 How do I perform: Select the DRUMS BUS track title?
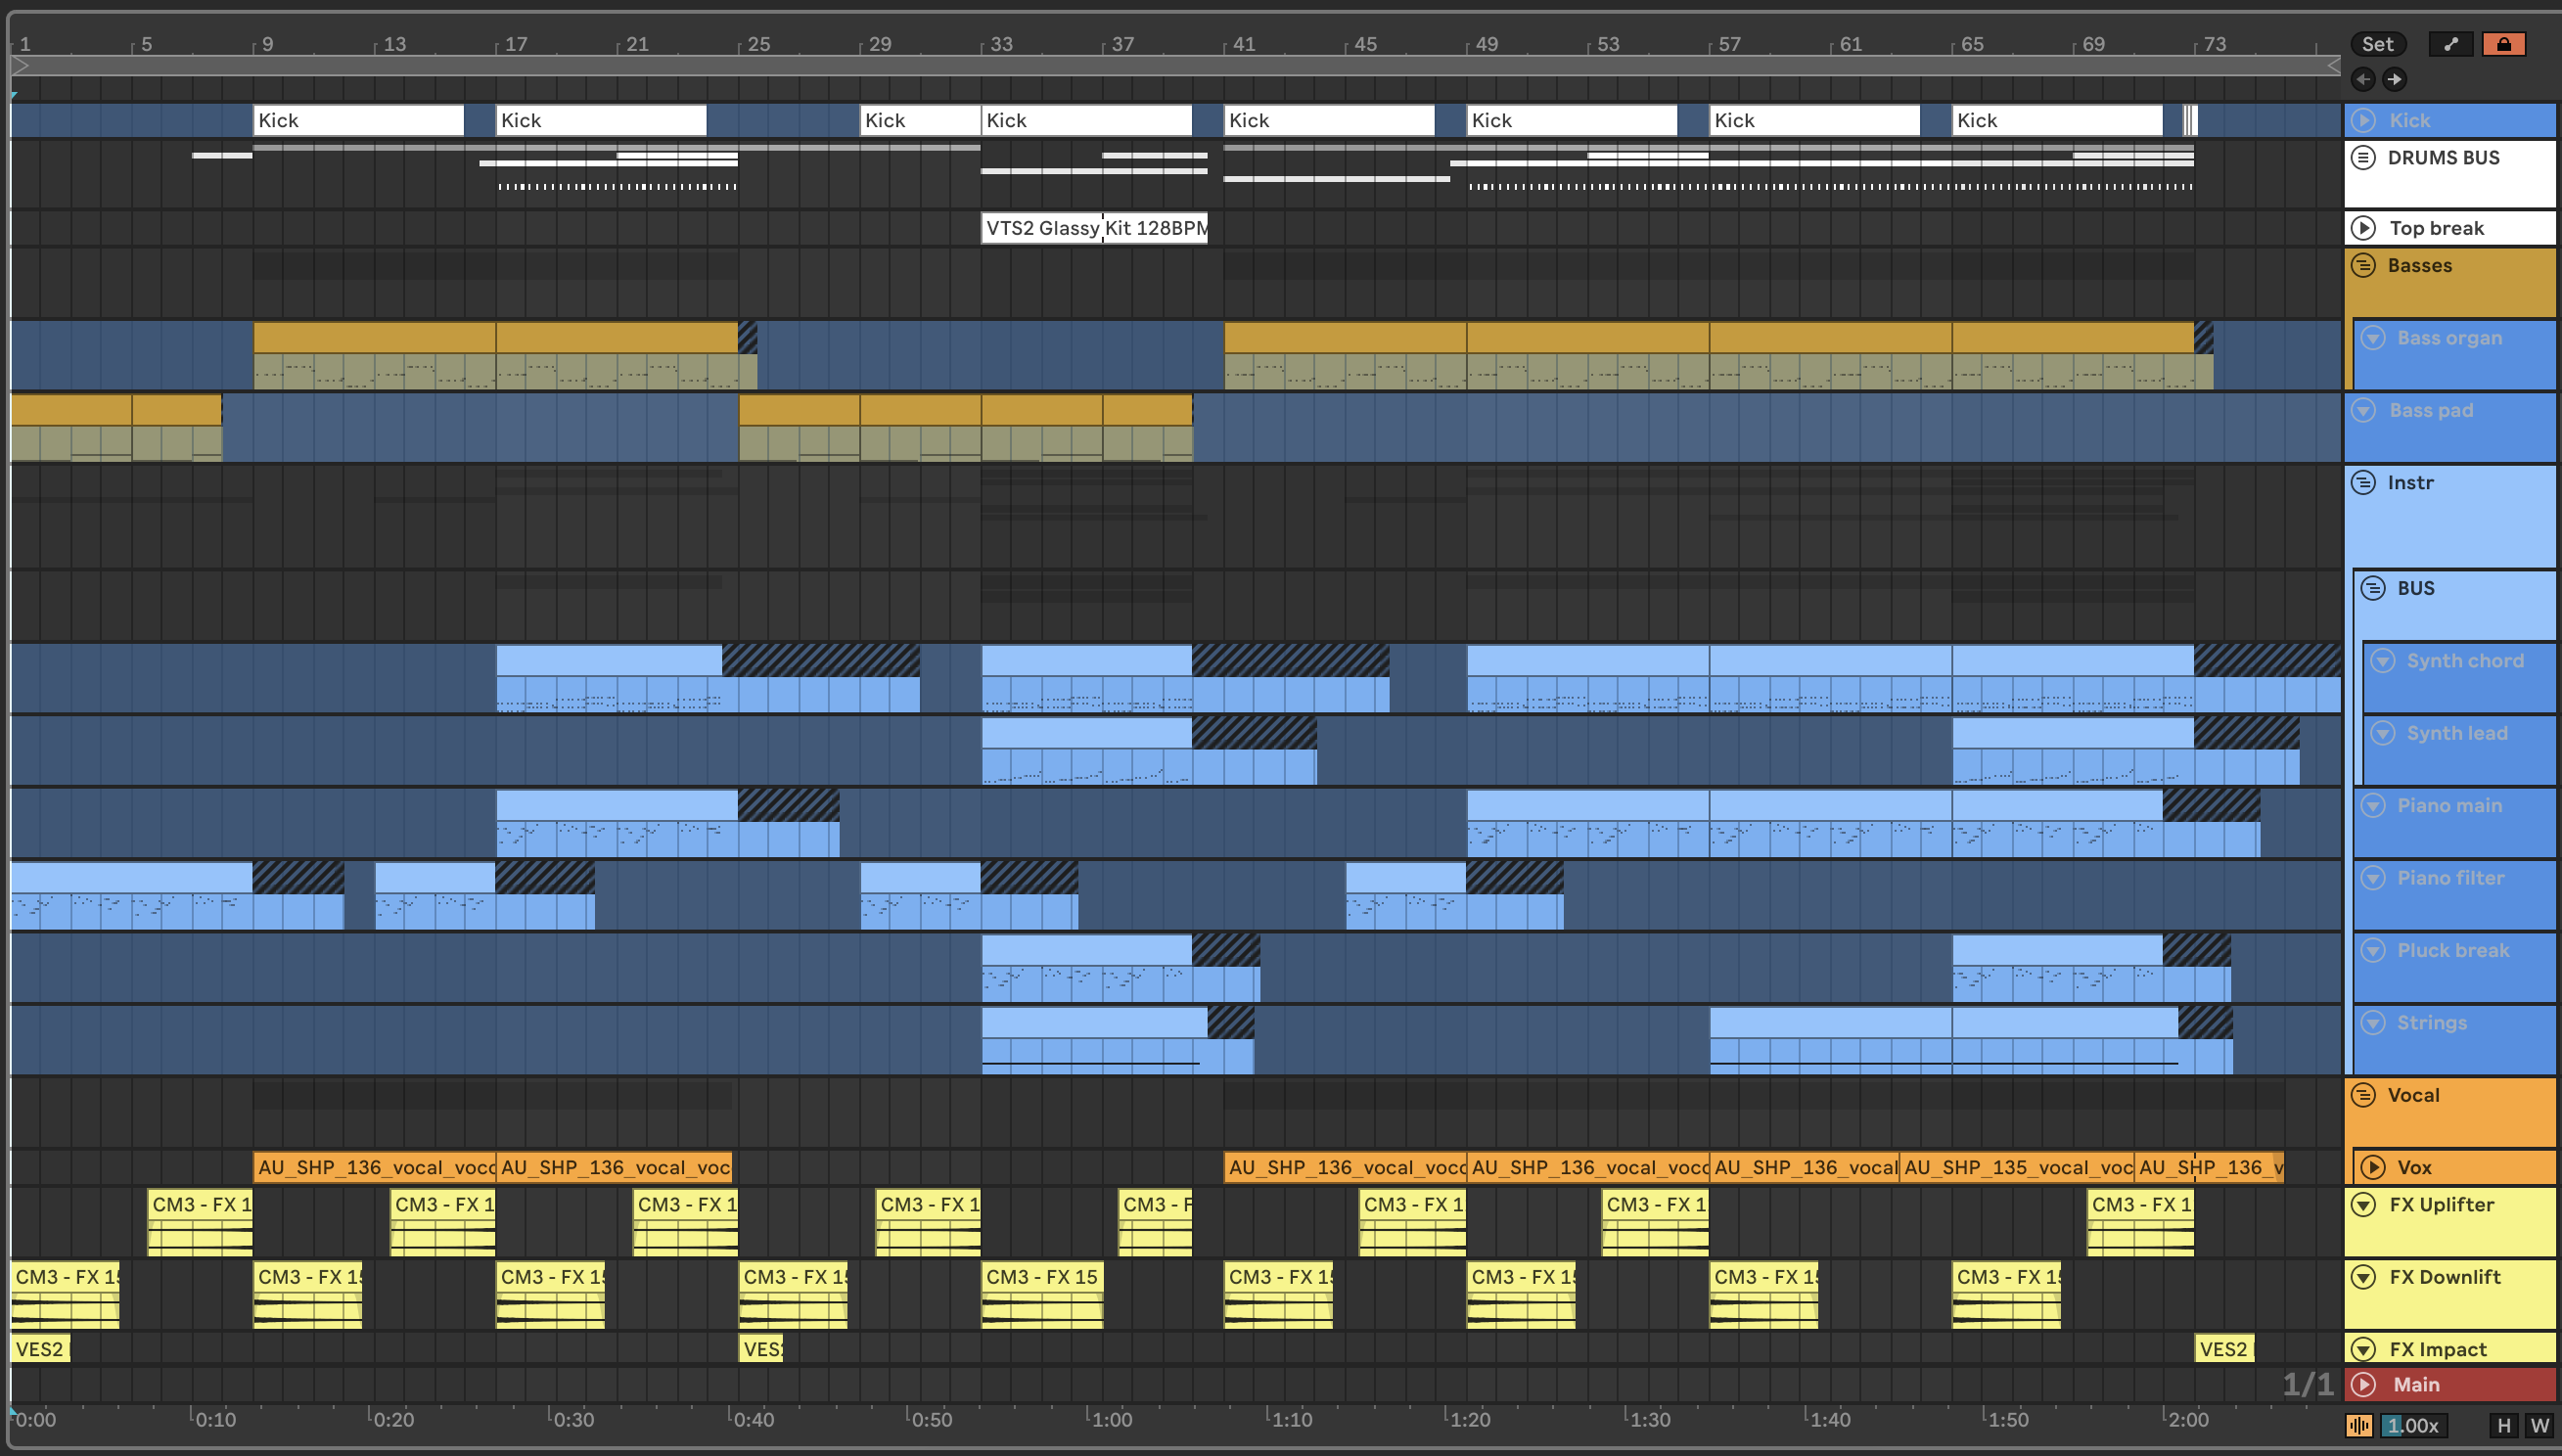pyautogui.click(x=2443, y=157)
